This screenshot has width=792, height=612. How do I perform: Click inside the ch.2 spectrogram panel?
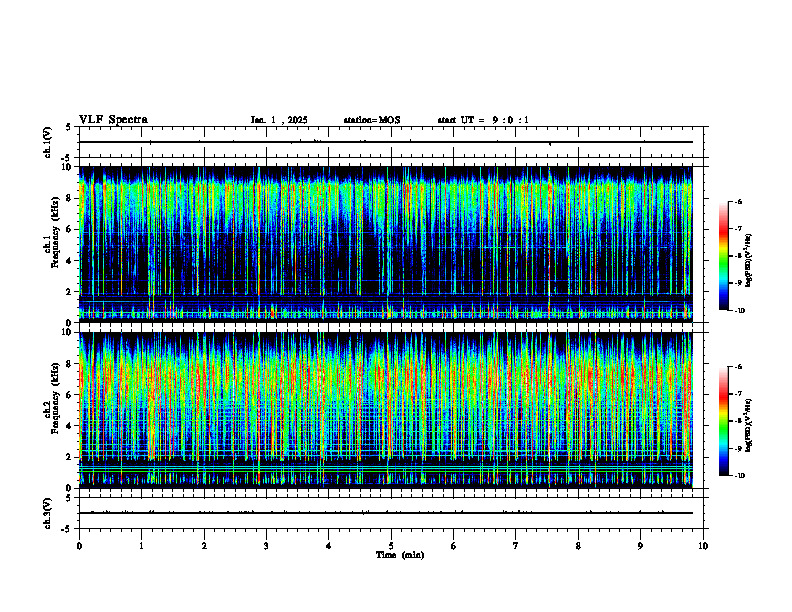[x=385, y=410]
